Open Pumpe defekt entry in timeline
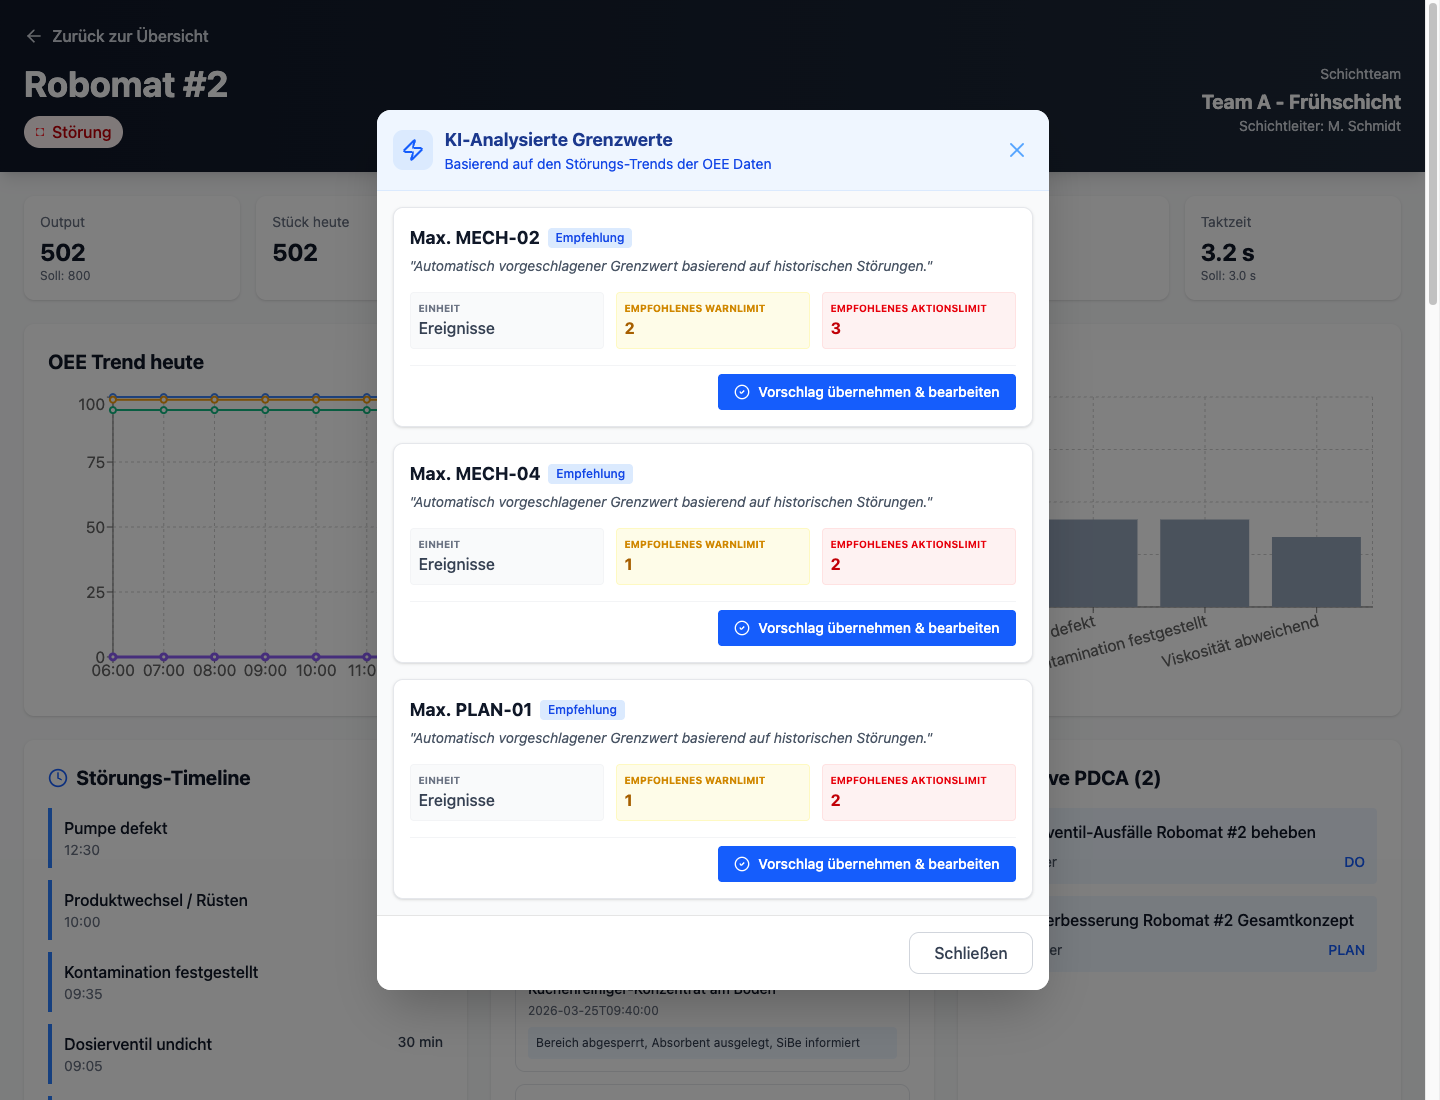 [116, 838]
